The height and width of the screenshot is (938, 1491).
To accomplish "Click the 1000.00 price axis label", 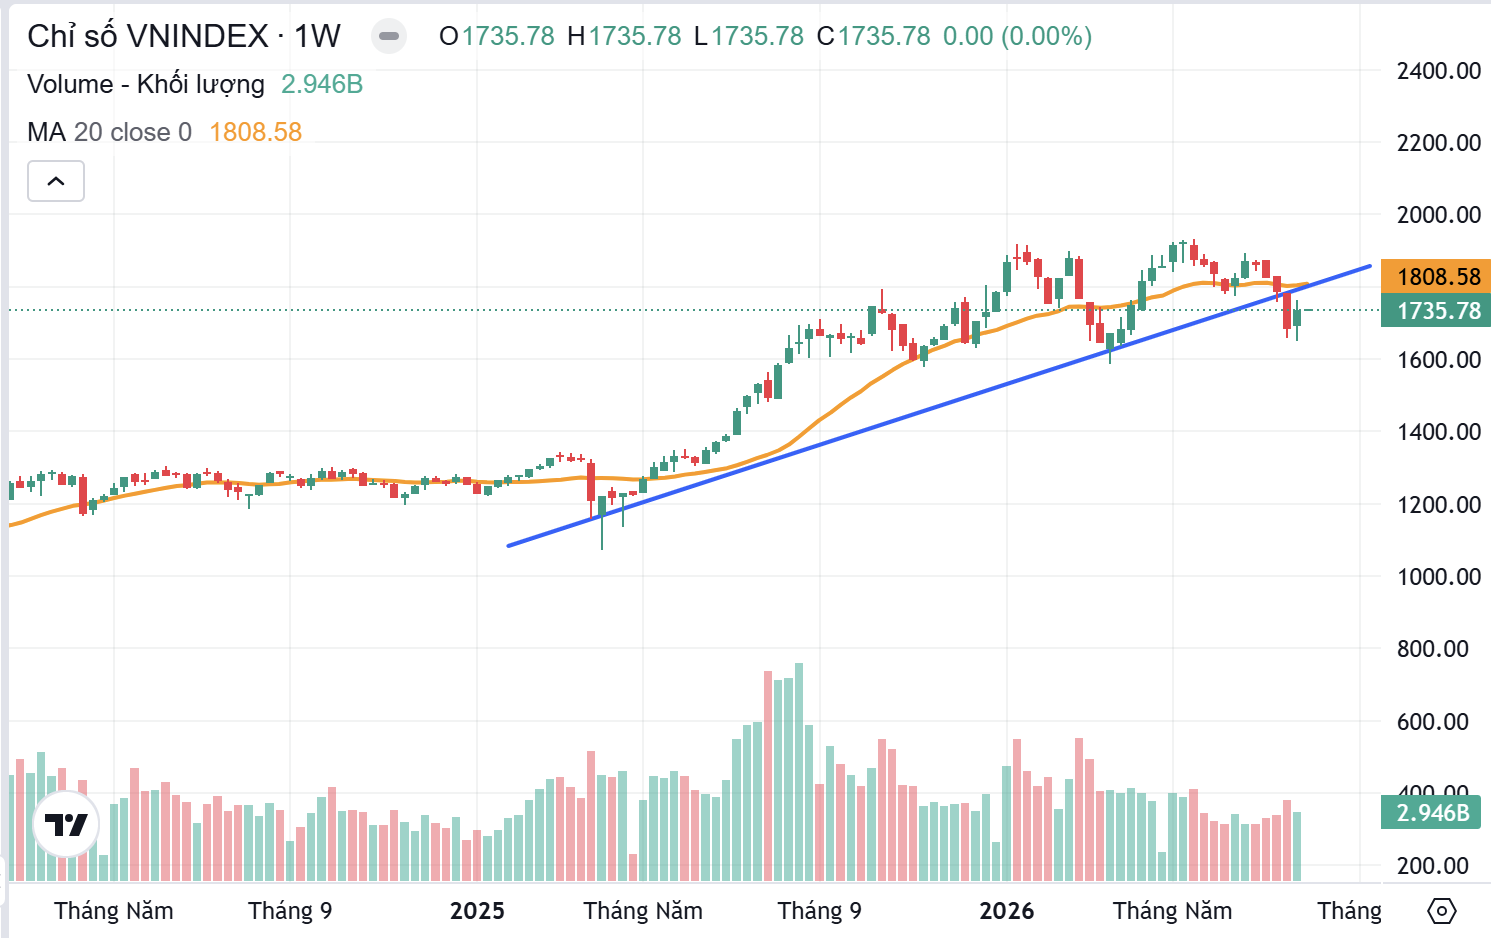I will point(1439,577).
